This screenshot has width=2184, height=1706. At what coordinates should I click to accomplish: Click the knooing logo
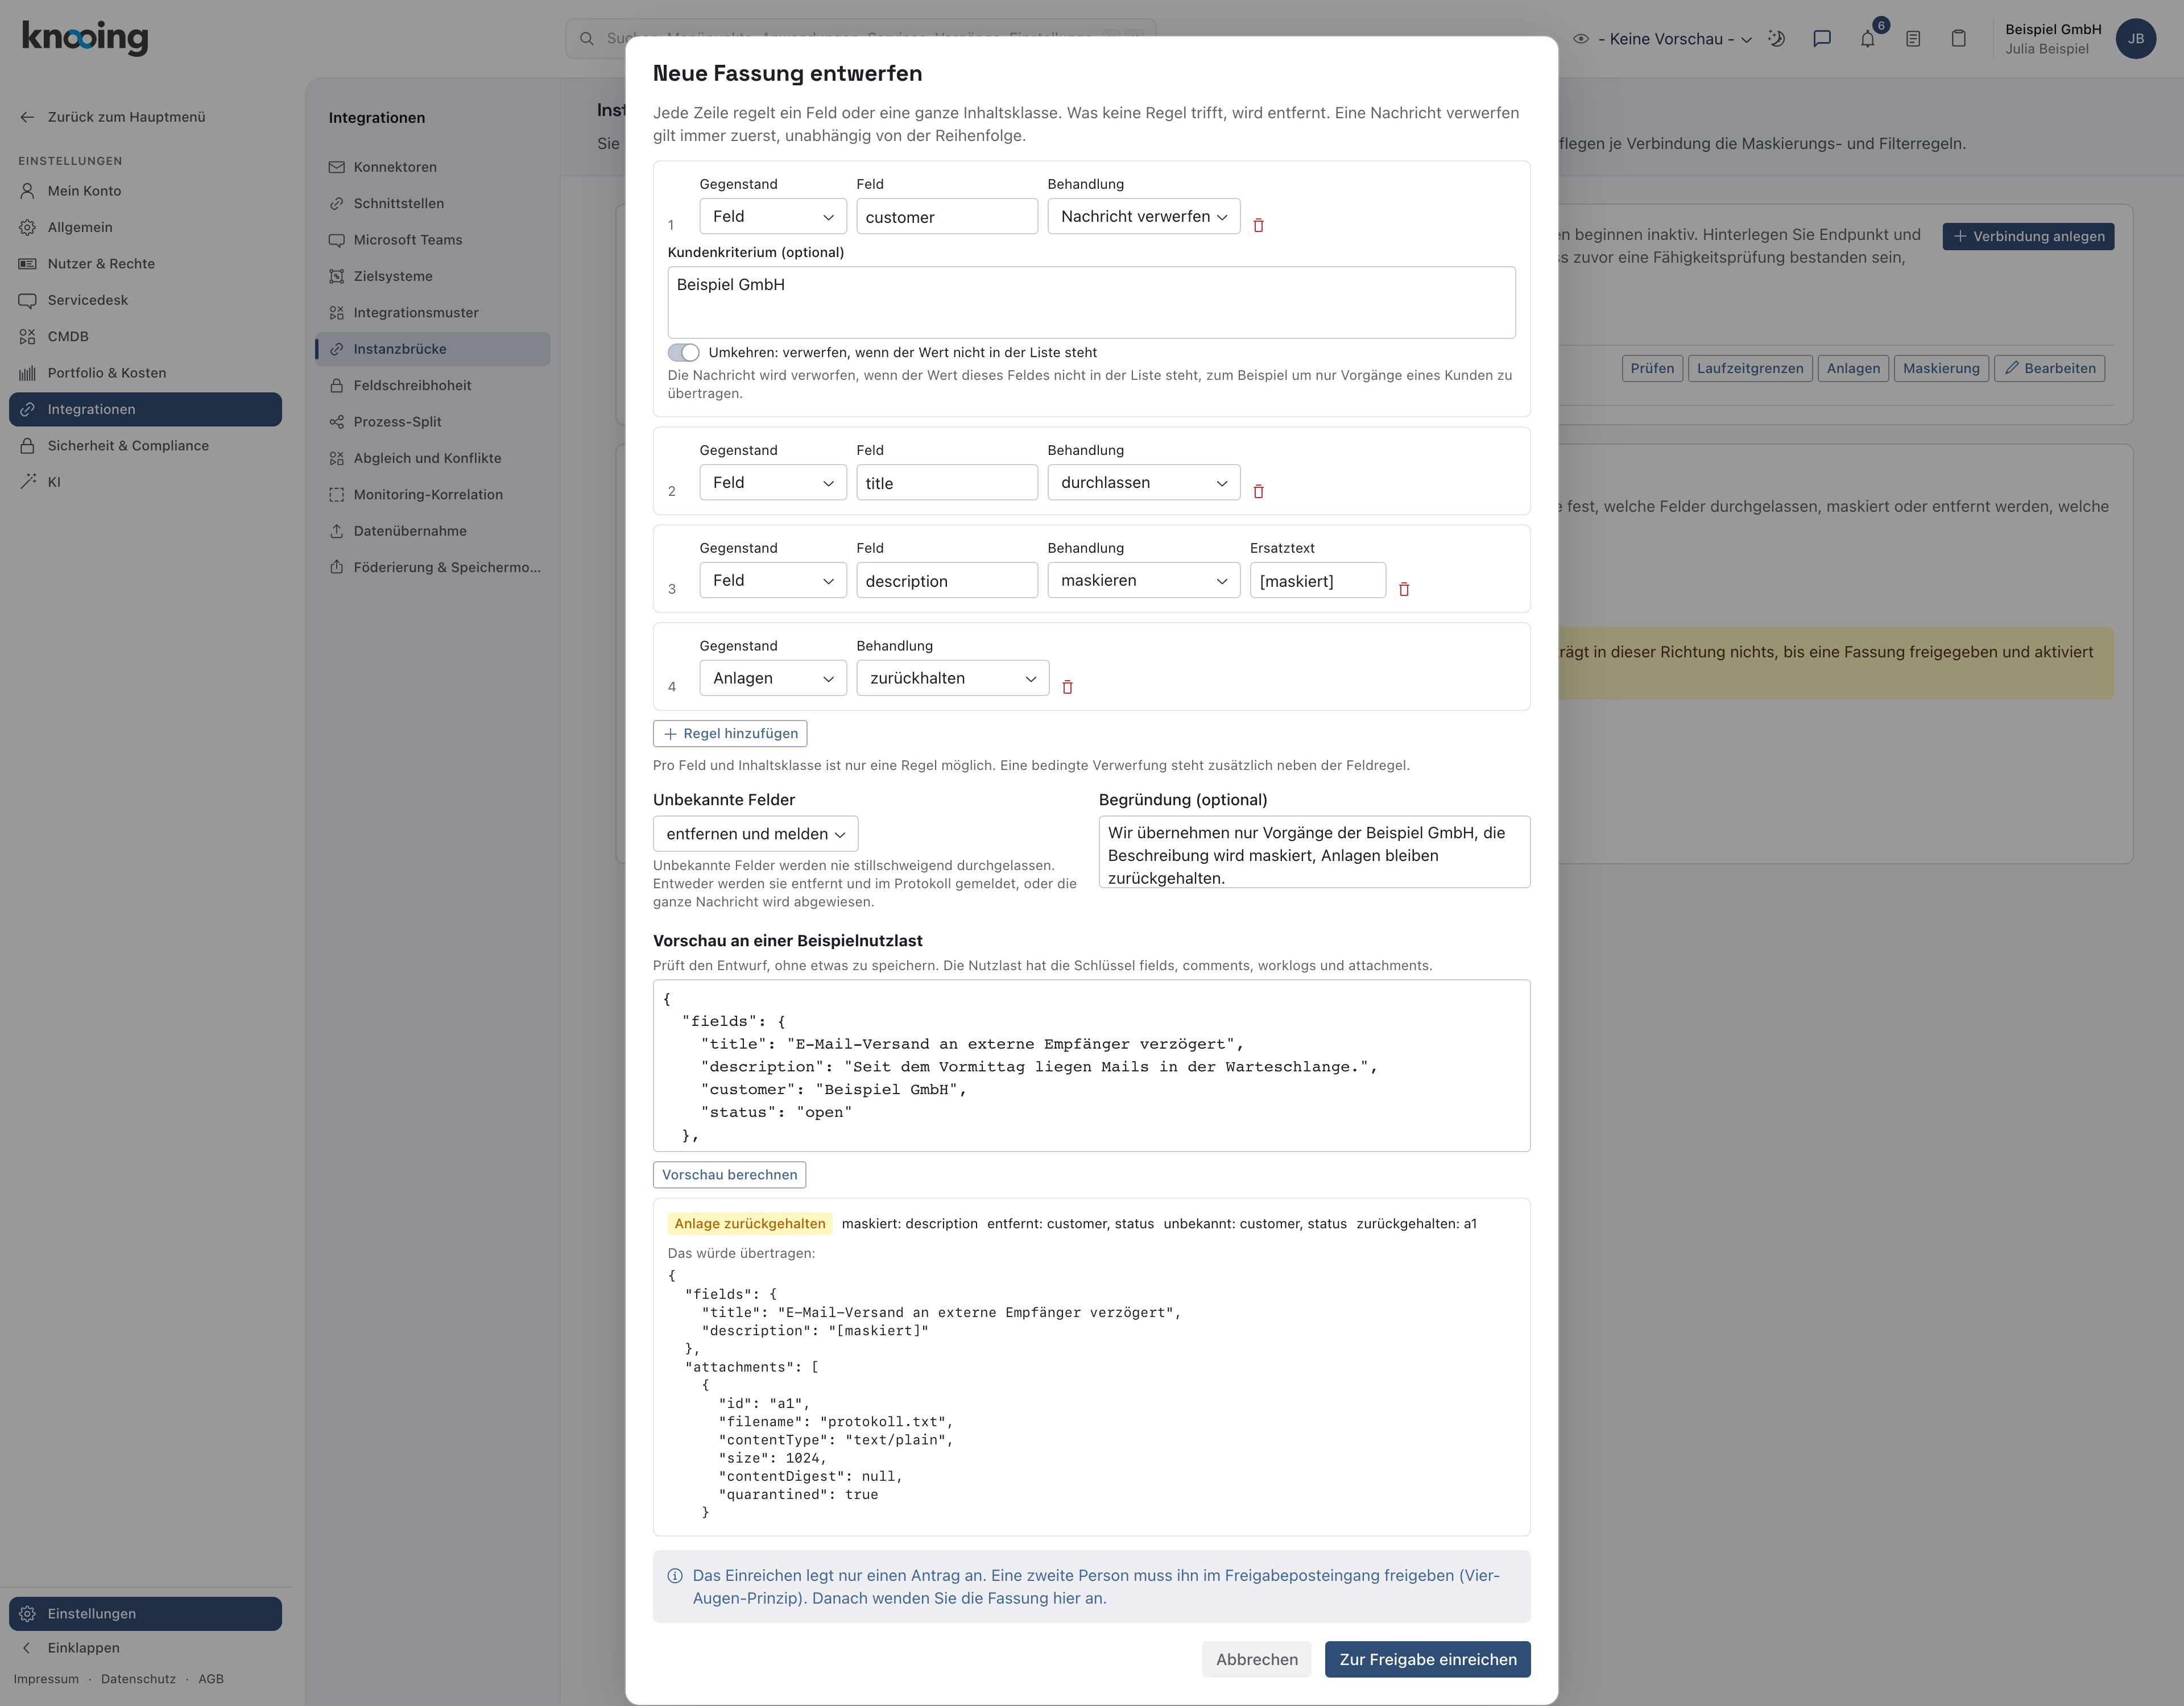point(85,37)
